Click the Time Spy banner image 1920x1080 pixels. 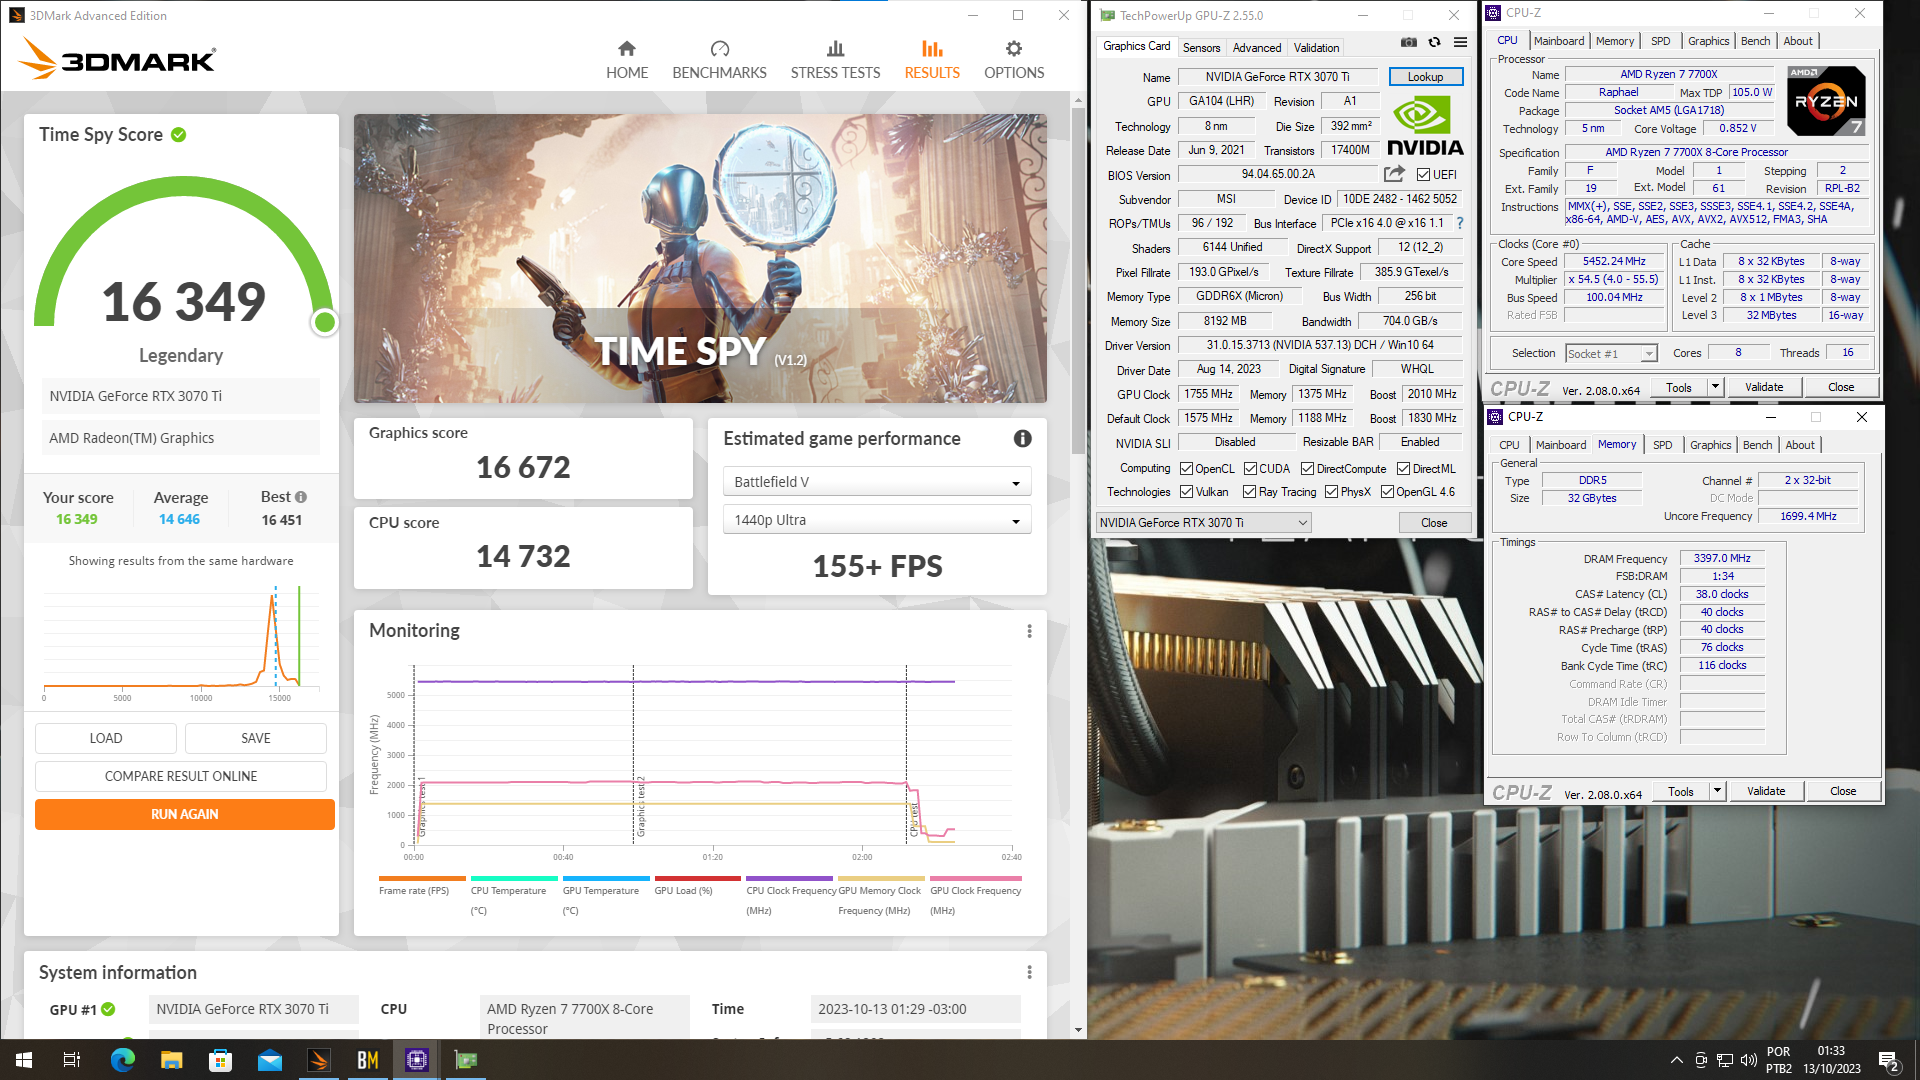[x=700, y=258]
